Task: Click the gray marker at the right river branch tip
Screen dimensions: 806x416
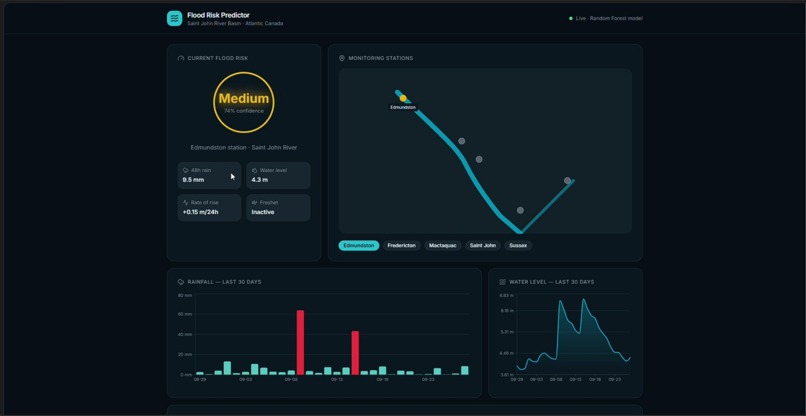Action: click(x=567, y=180)
